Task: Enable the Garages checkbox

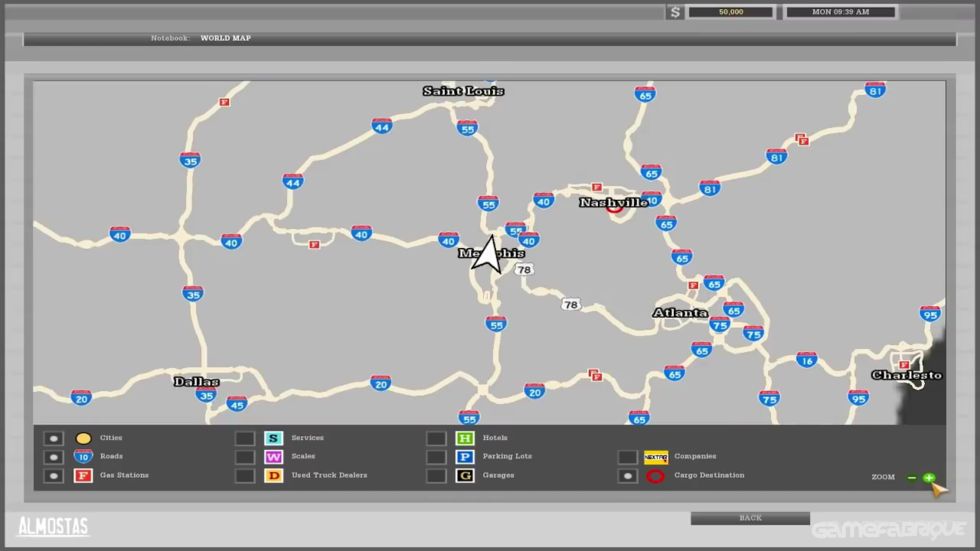Action: coord(436,476)
